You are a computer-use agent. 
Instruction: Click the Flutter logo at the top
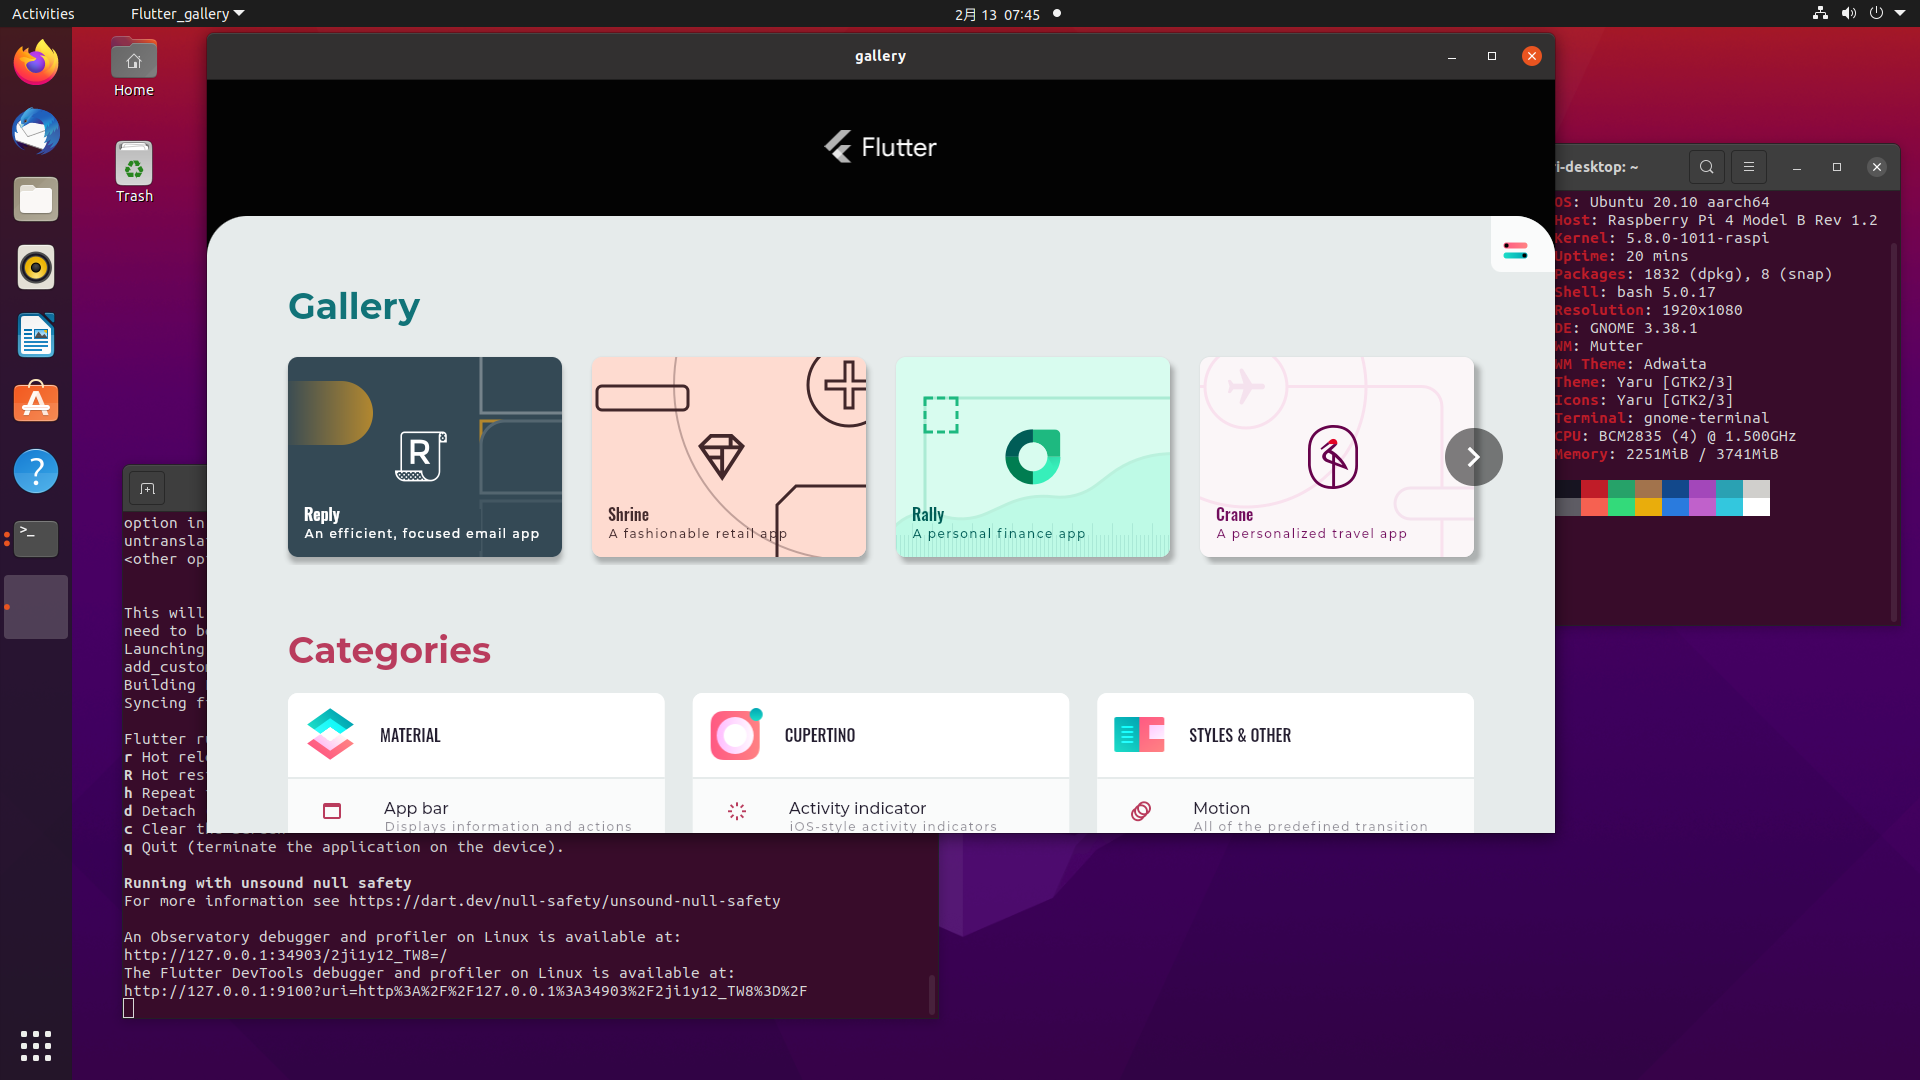(878, 146)
